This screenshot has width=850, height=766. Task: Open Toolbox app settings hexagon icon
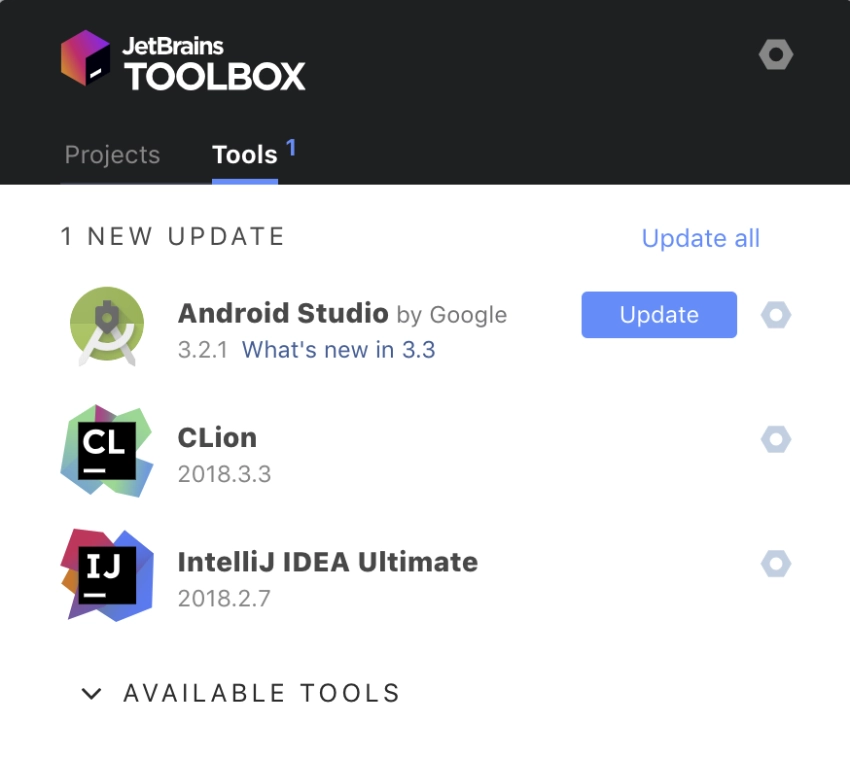[776, 55]
